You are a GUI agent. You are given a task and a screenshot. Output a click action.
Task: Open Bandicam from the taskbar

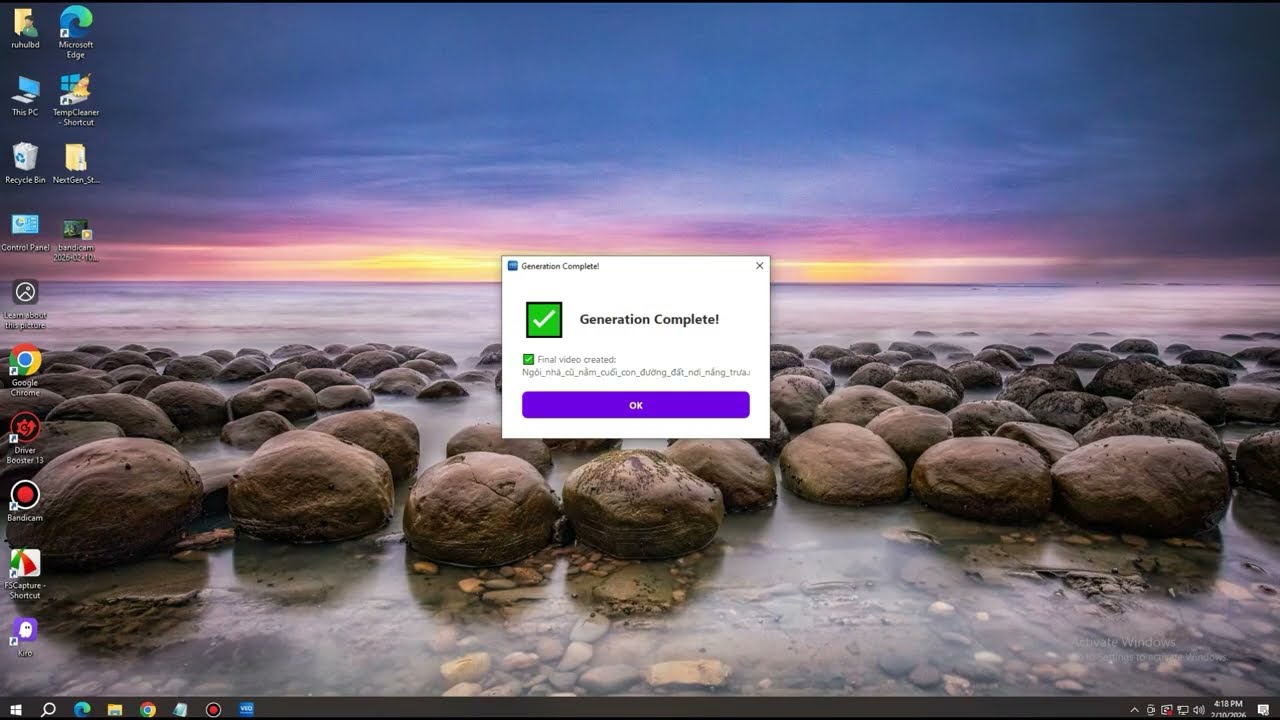213,709
